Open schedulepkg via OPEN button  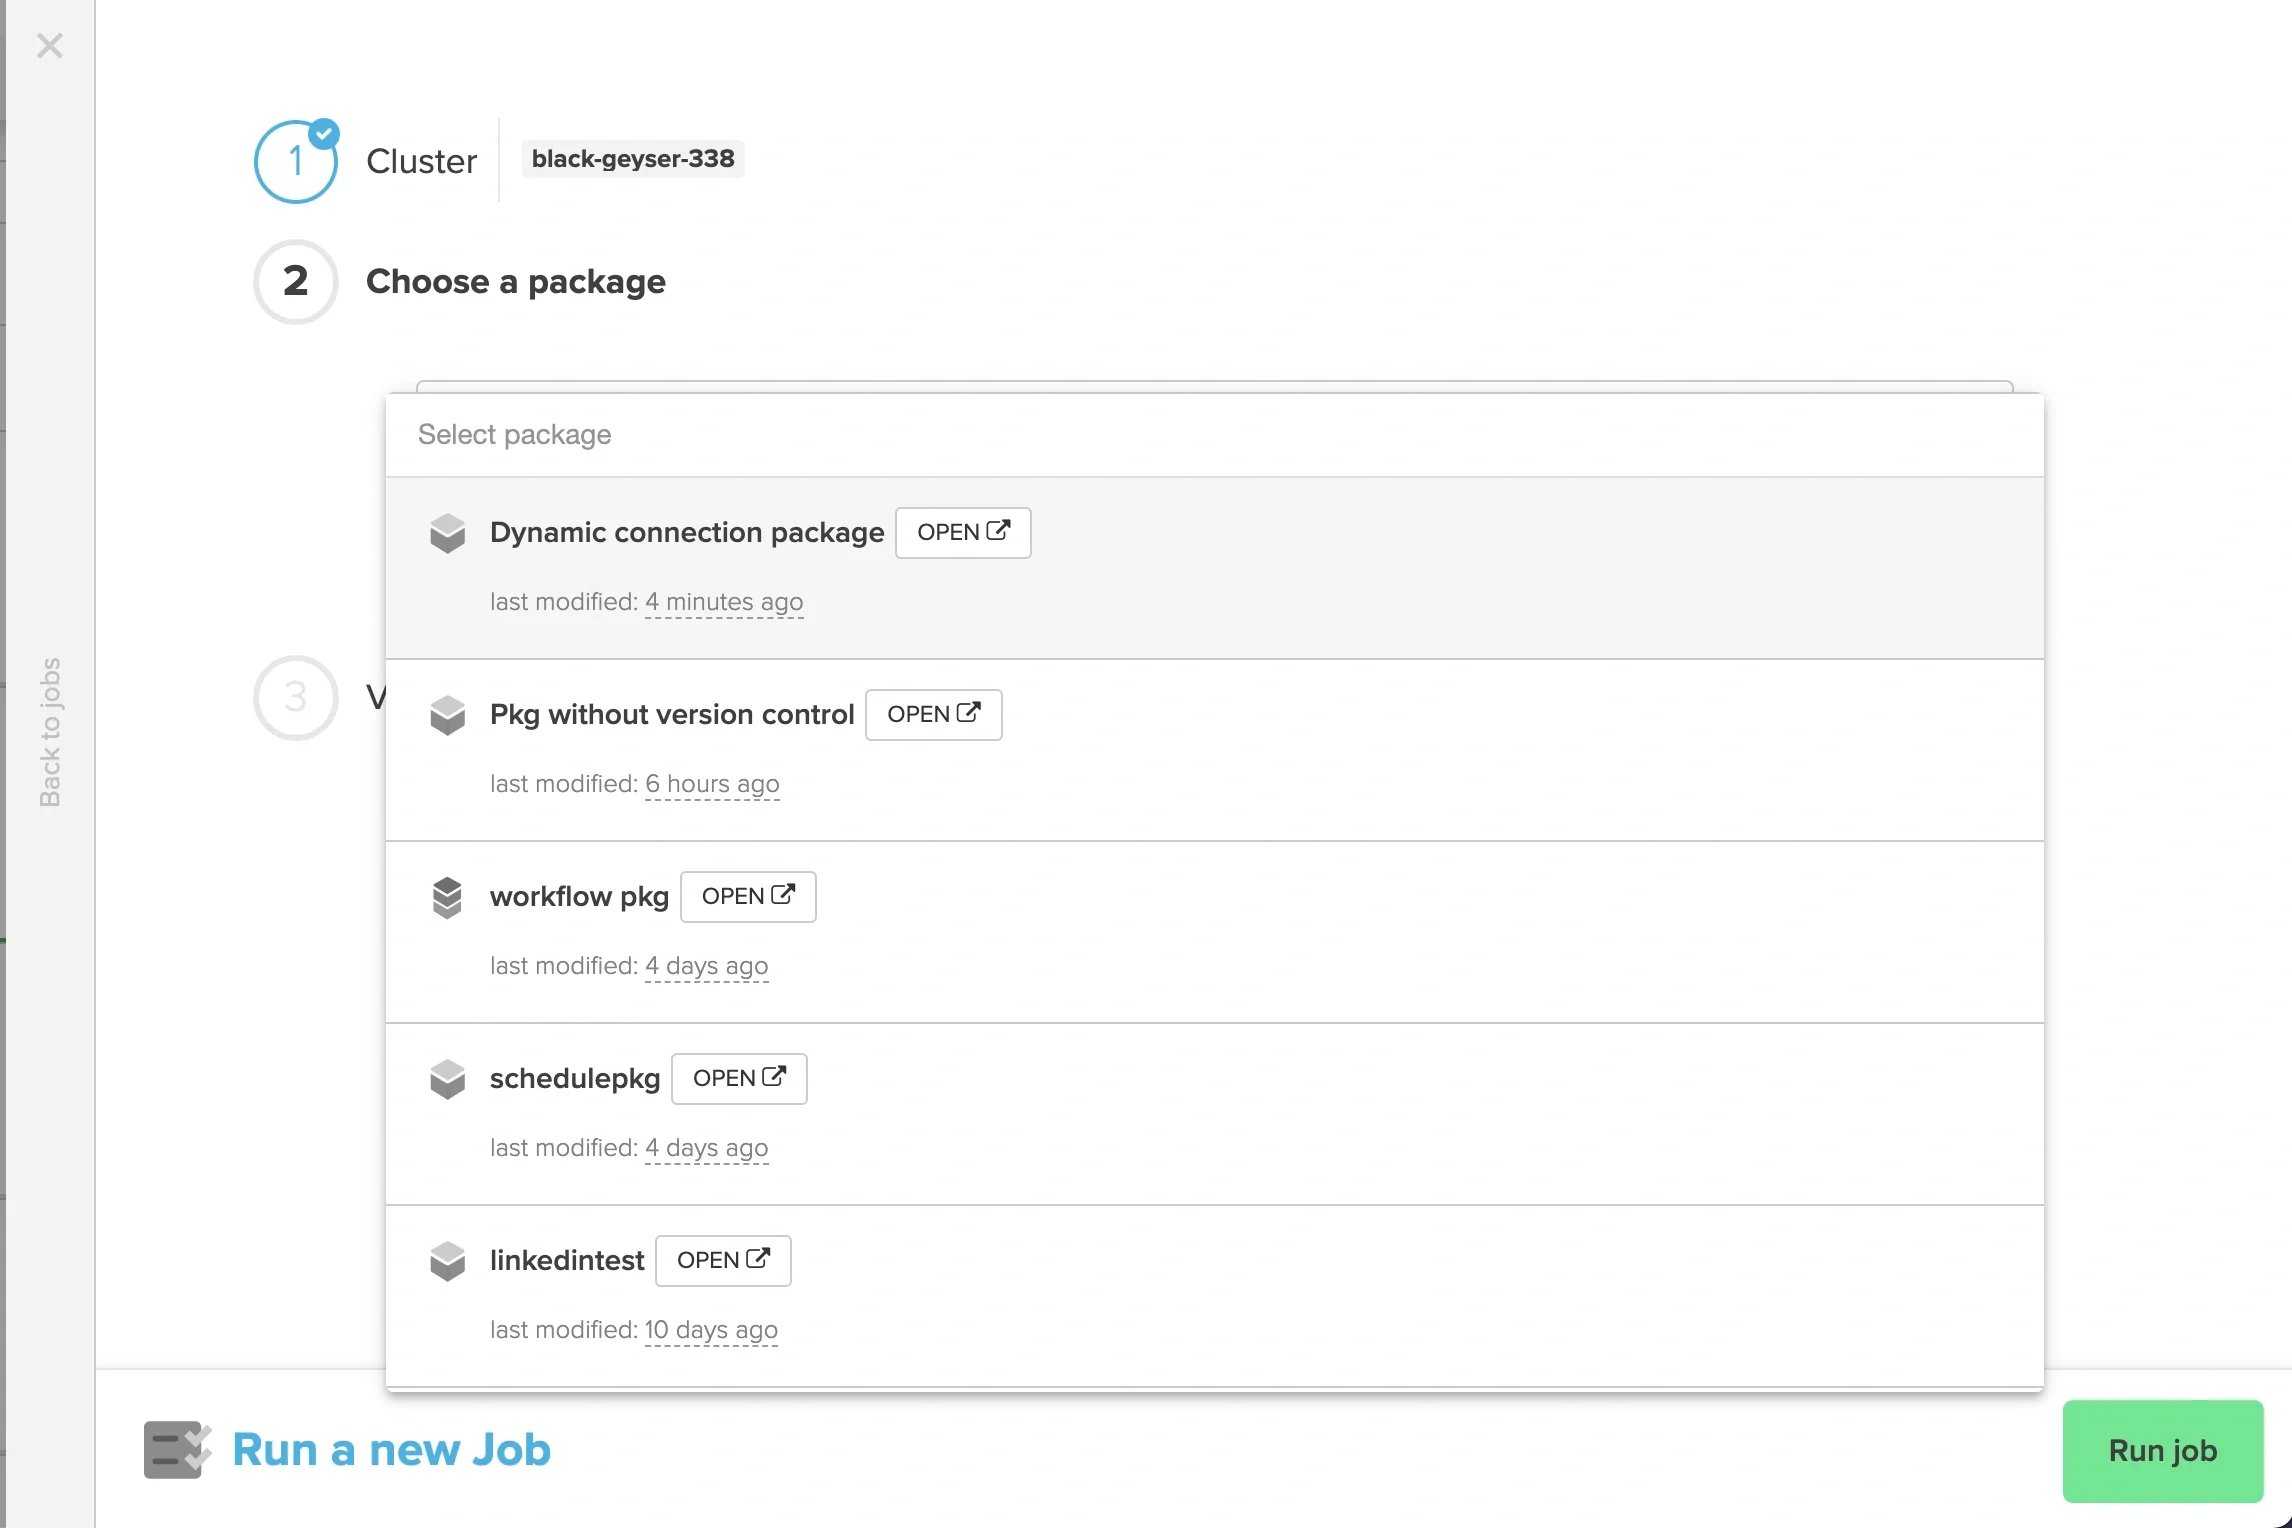tap(739, 1079)
